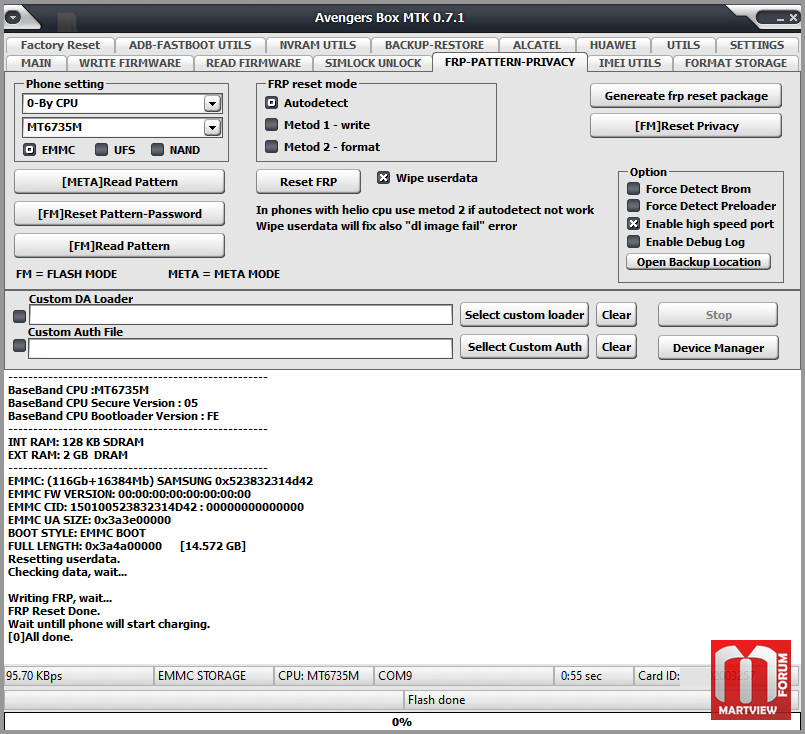The width and height of the screenshot is (805, 734).
Task: Clear the Custom Auth File path
Action: [616, 347]
